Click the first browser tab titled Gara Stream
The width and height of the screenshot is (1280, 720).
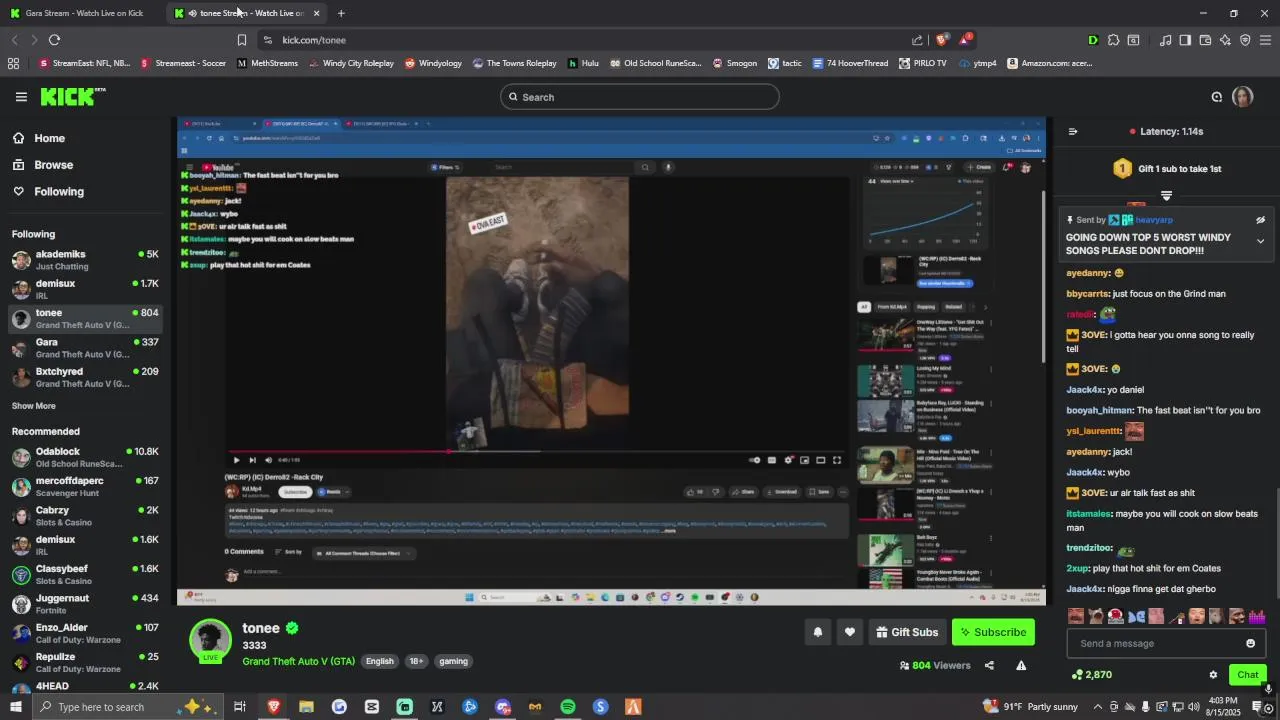pyautogui.click(x=84, y=13)
